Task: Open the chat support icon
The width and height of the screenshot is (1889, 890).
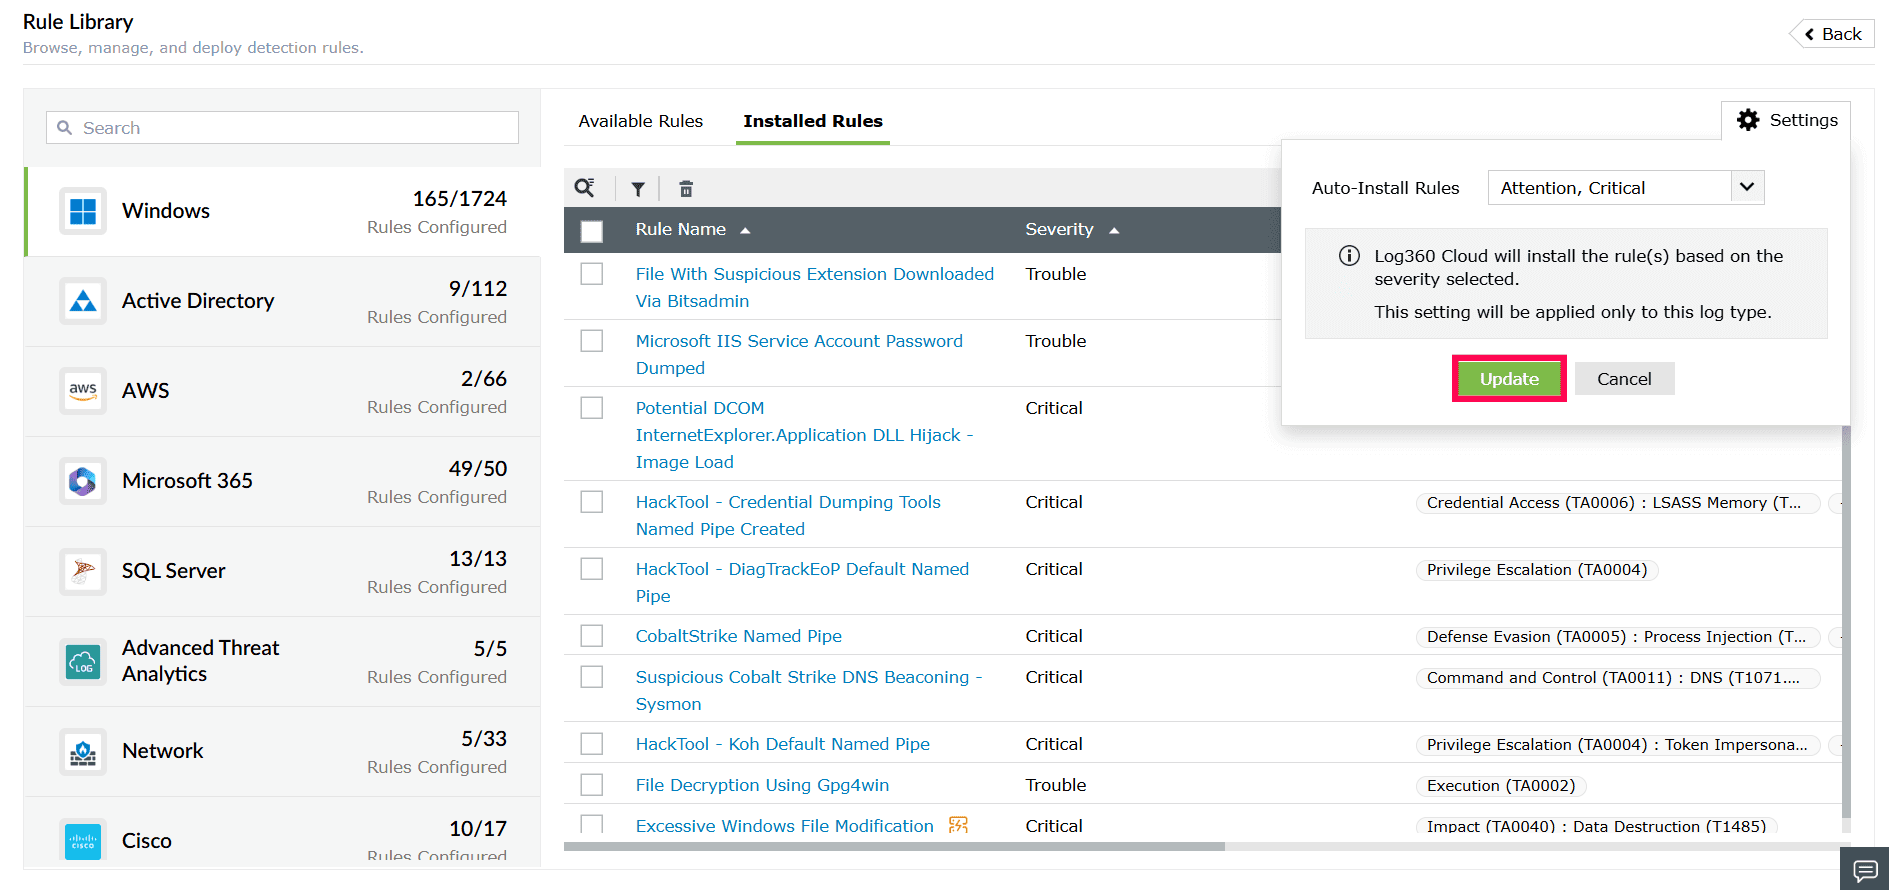Action: pos(1865,869)
